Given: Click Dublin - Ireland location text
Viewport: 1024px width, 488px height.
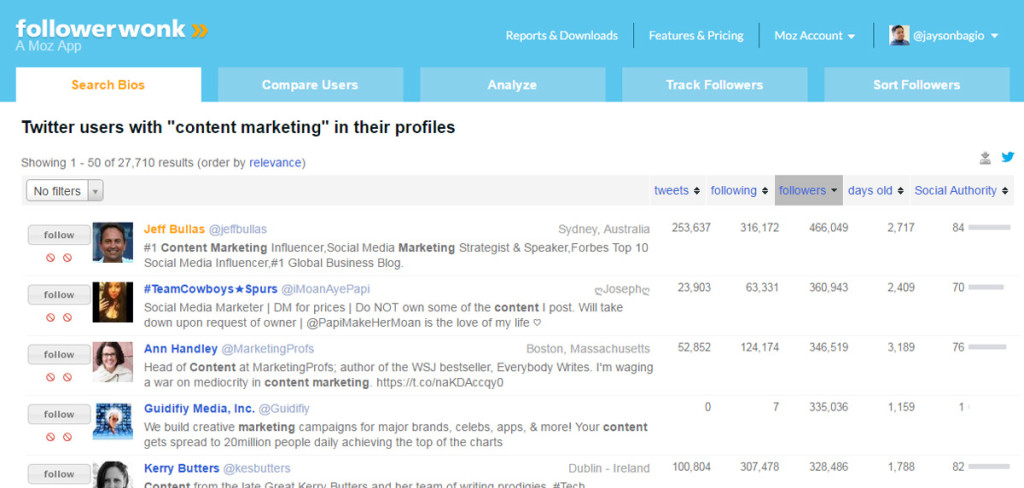Looking at the screenshot, I should [609, 468].
